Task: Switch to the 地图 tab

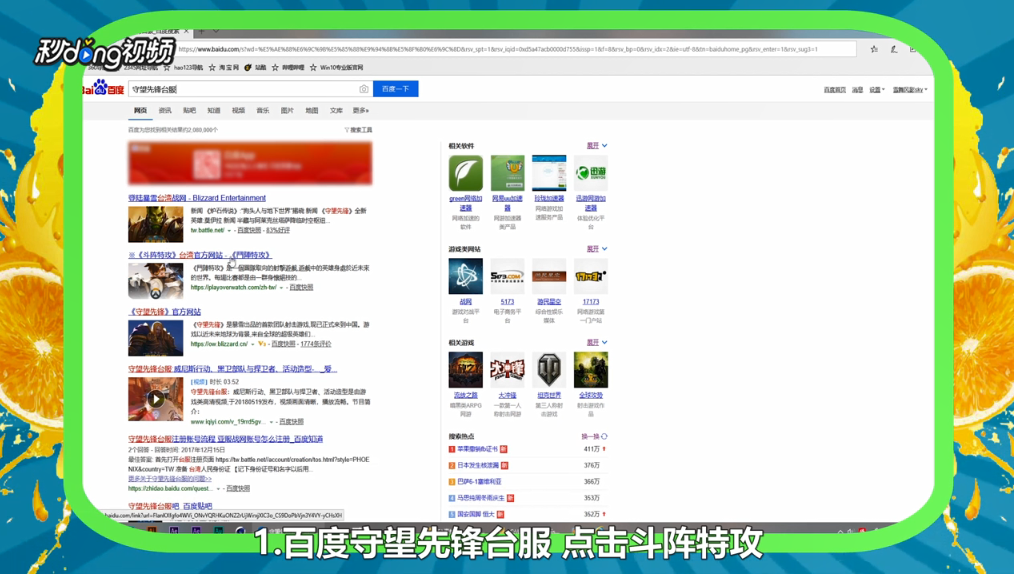Action: coord(312,111)
